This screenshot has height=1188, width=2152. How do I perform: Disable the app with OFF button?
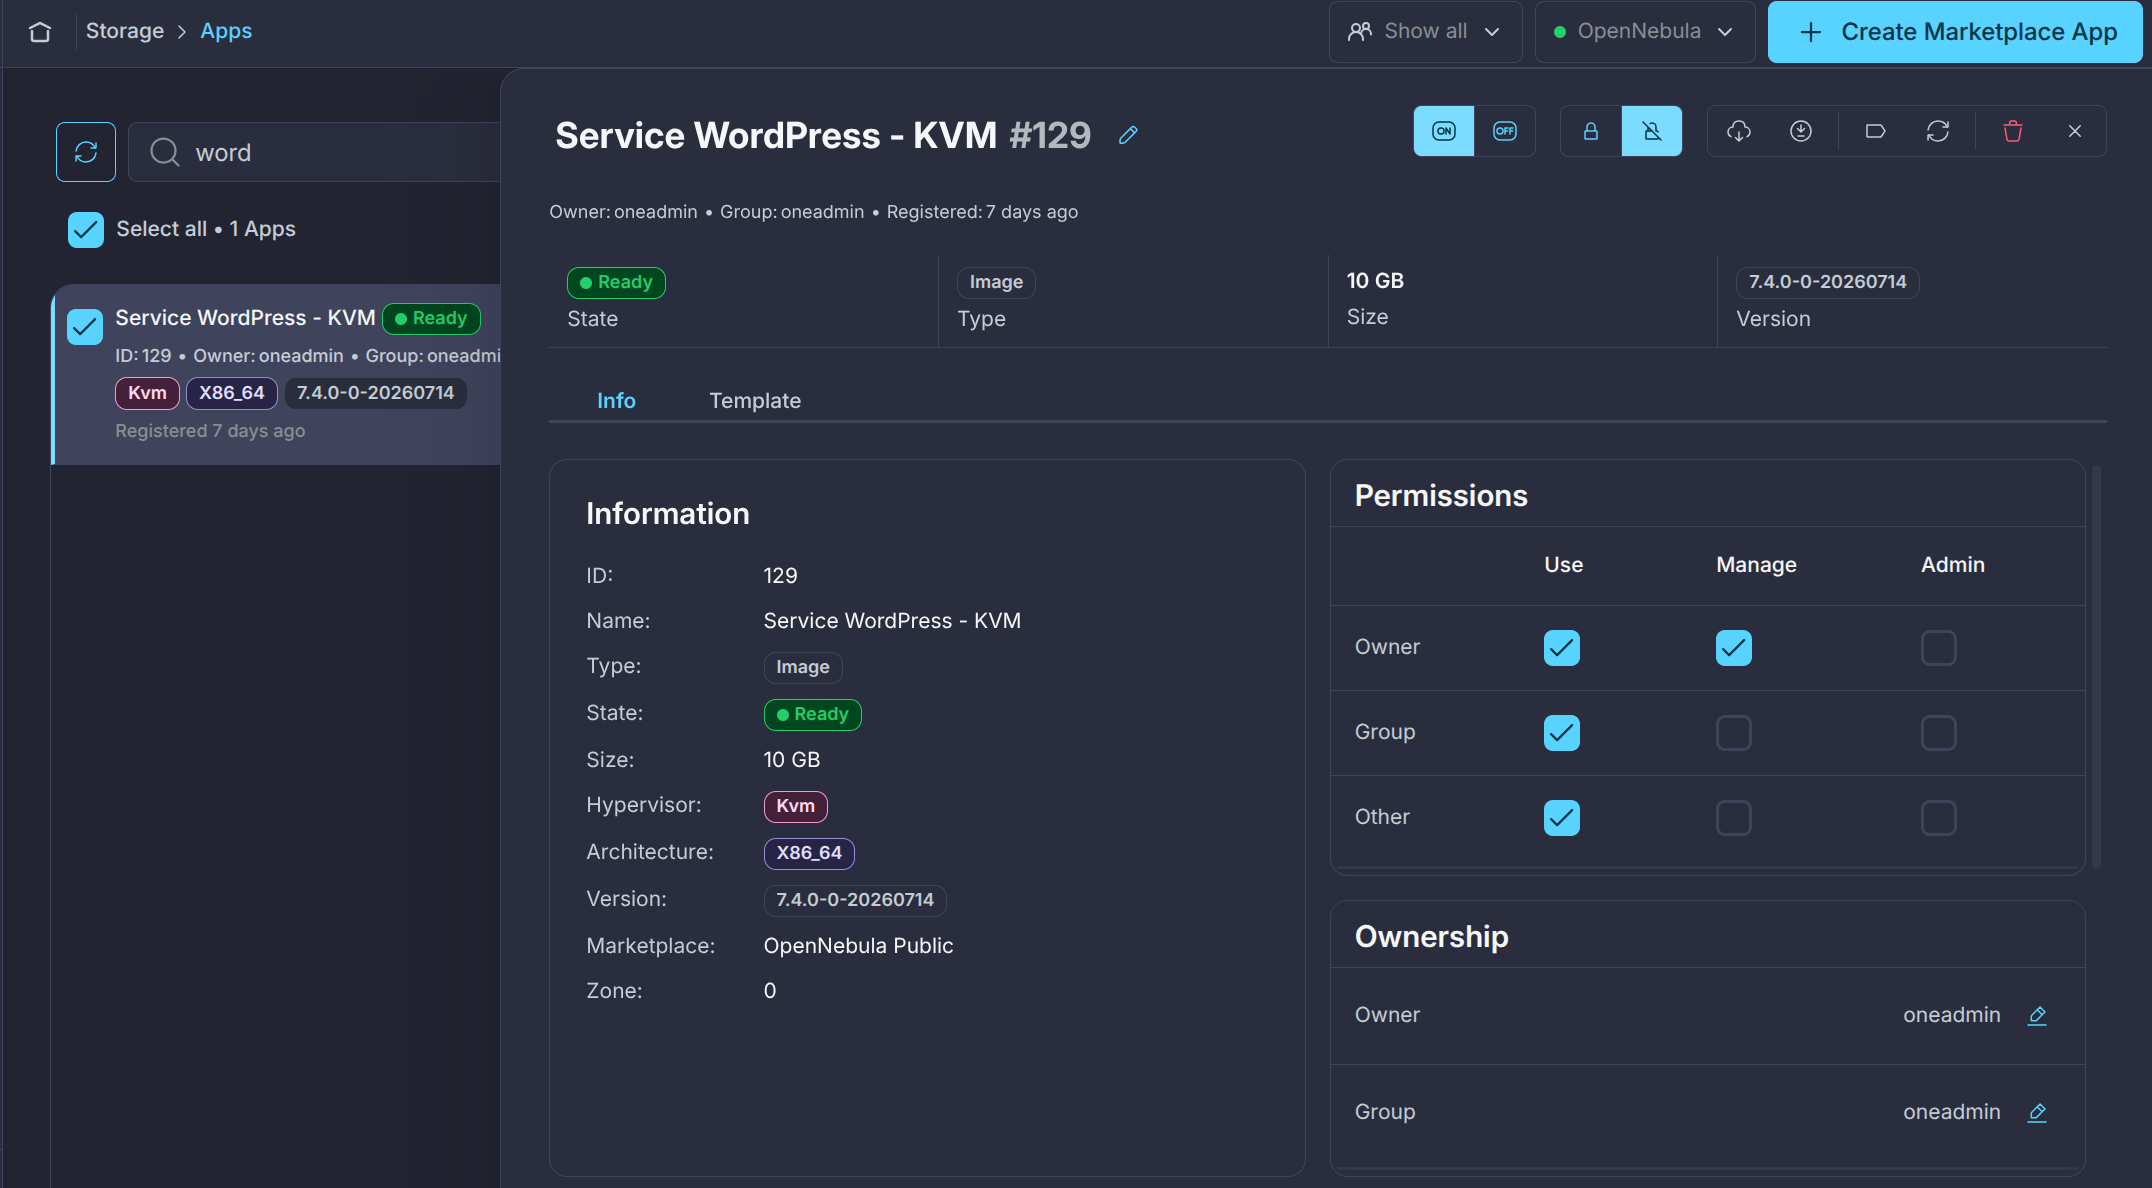click(x=1505, y=131)
